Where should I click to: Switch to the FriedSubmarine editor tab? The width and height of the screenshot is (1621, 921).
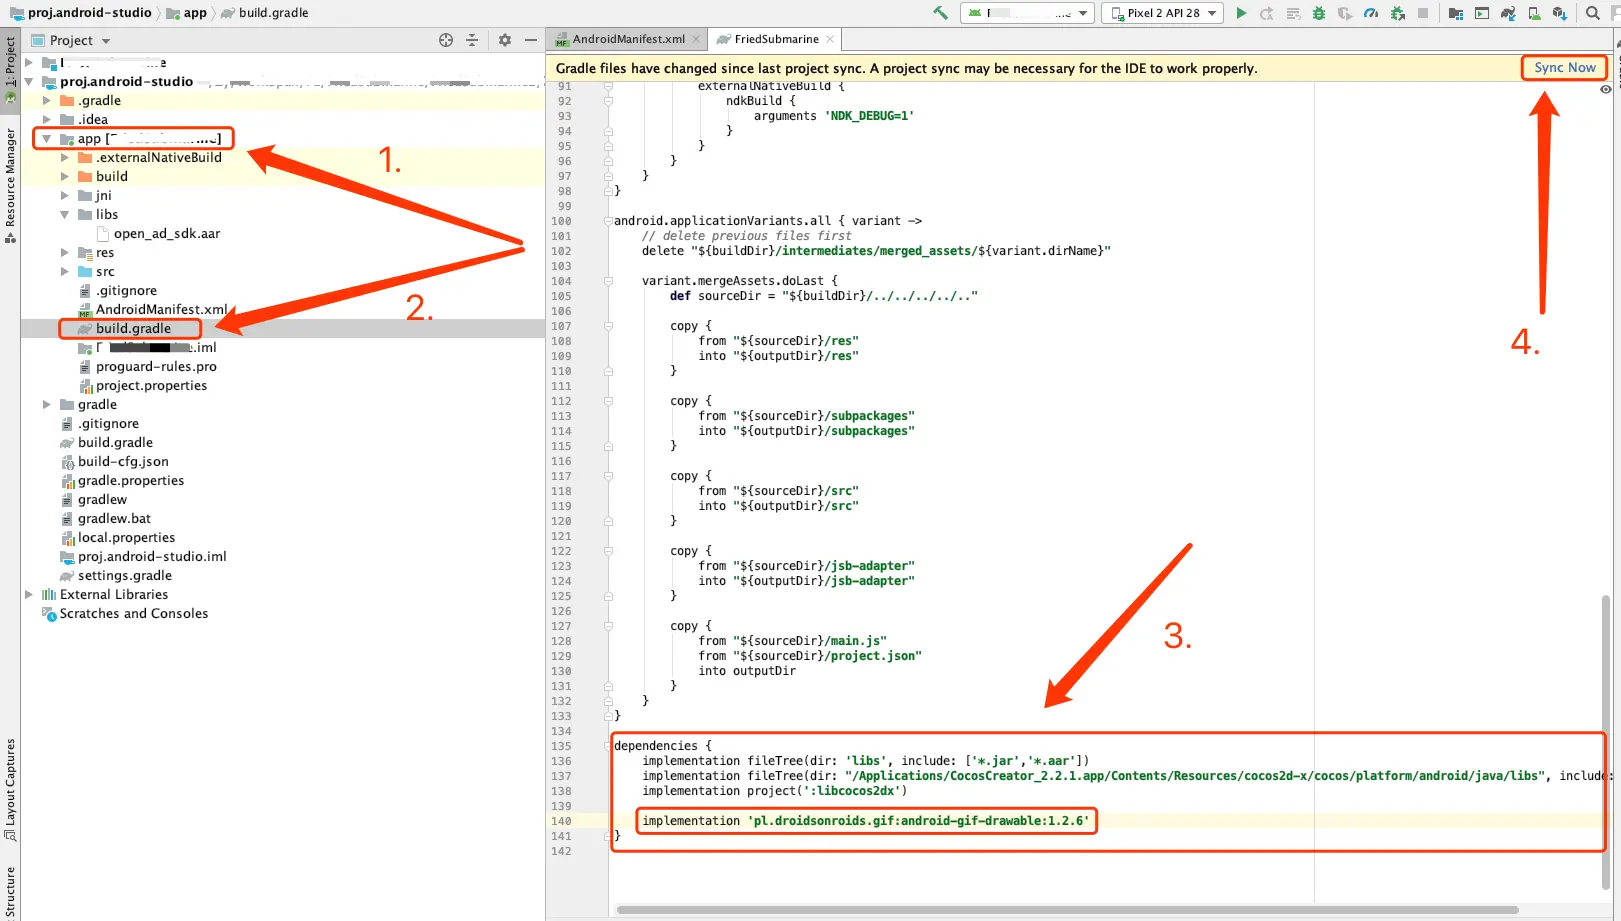(776, 39)
